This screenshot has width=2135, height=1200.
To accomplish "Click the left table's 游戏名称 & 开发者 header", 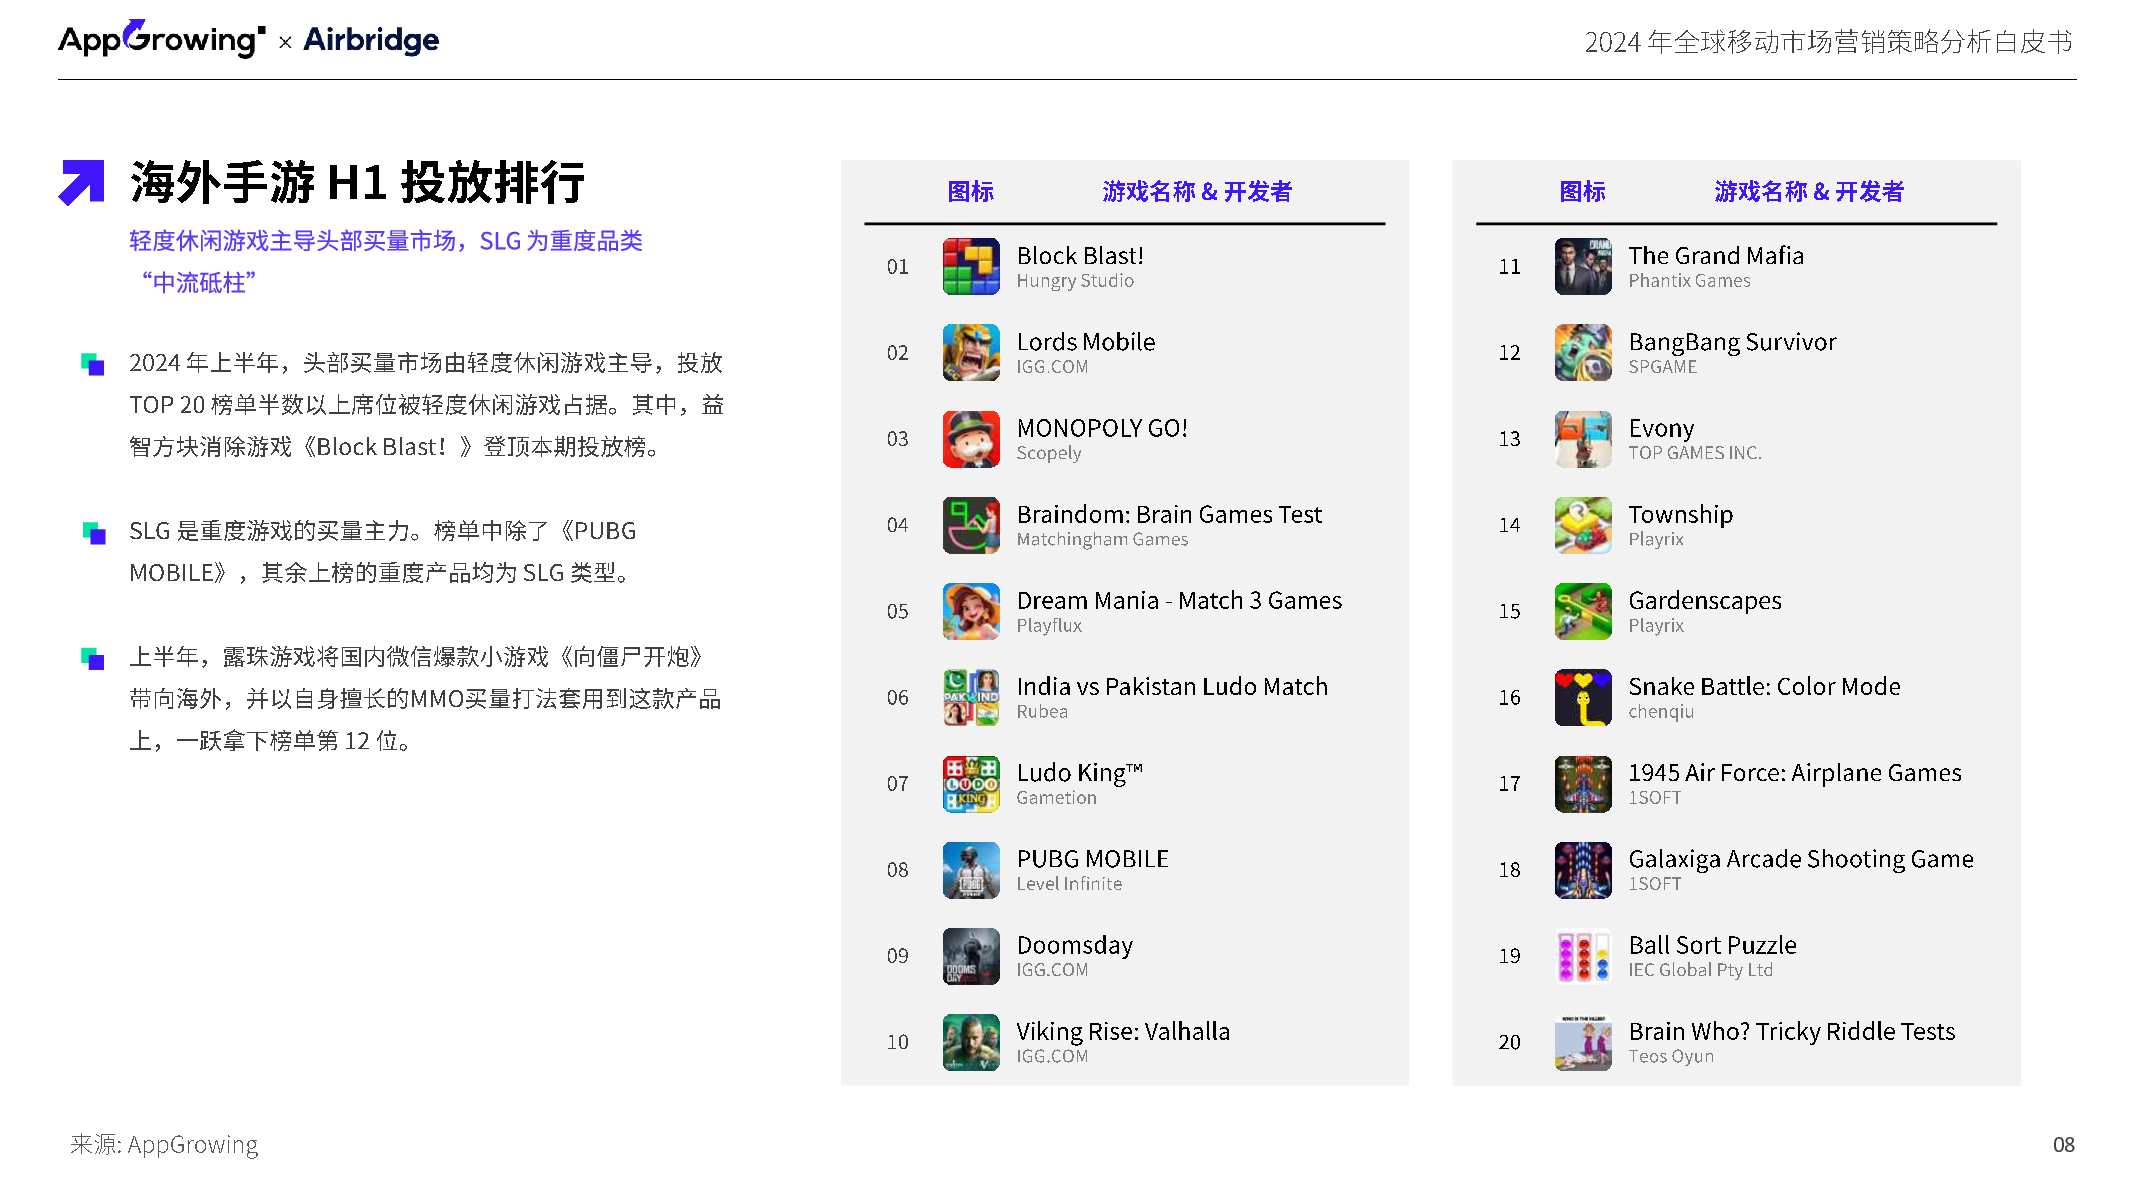I will 1197,191.
